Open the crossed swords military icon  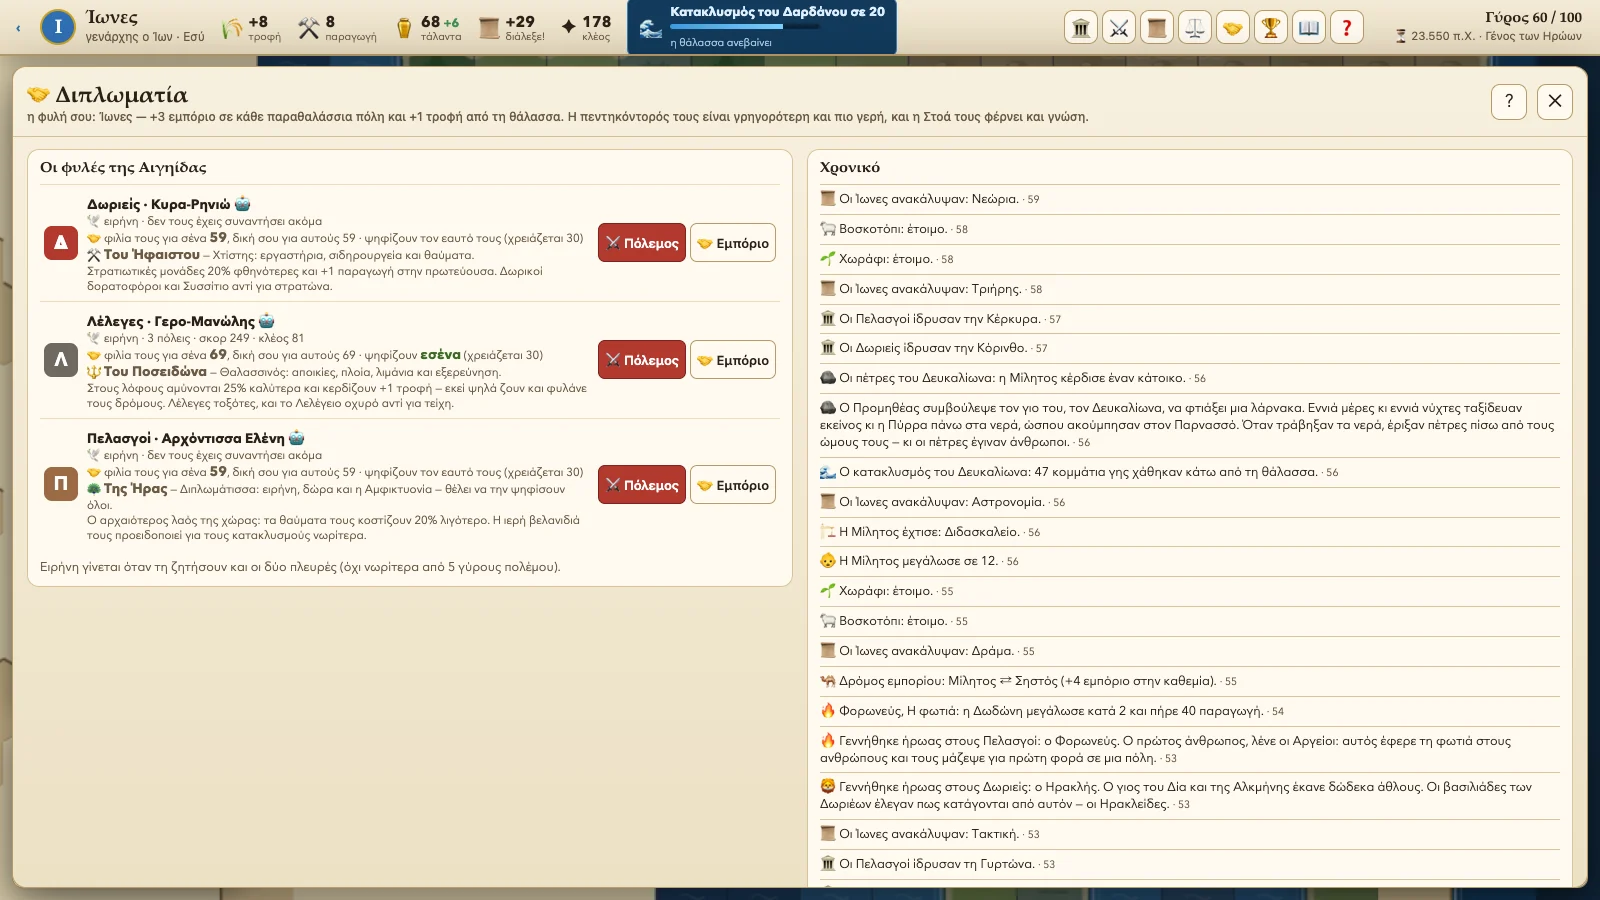tap(1119, 28)
